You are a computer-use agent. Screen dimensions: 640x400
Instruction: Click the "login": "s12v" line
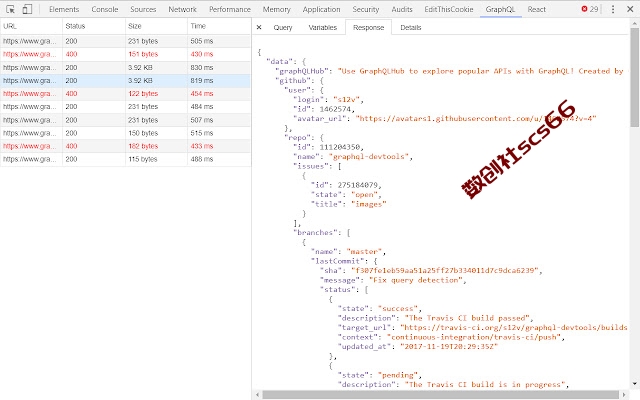[x=328, y=100]
